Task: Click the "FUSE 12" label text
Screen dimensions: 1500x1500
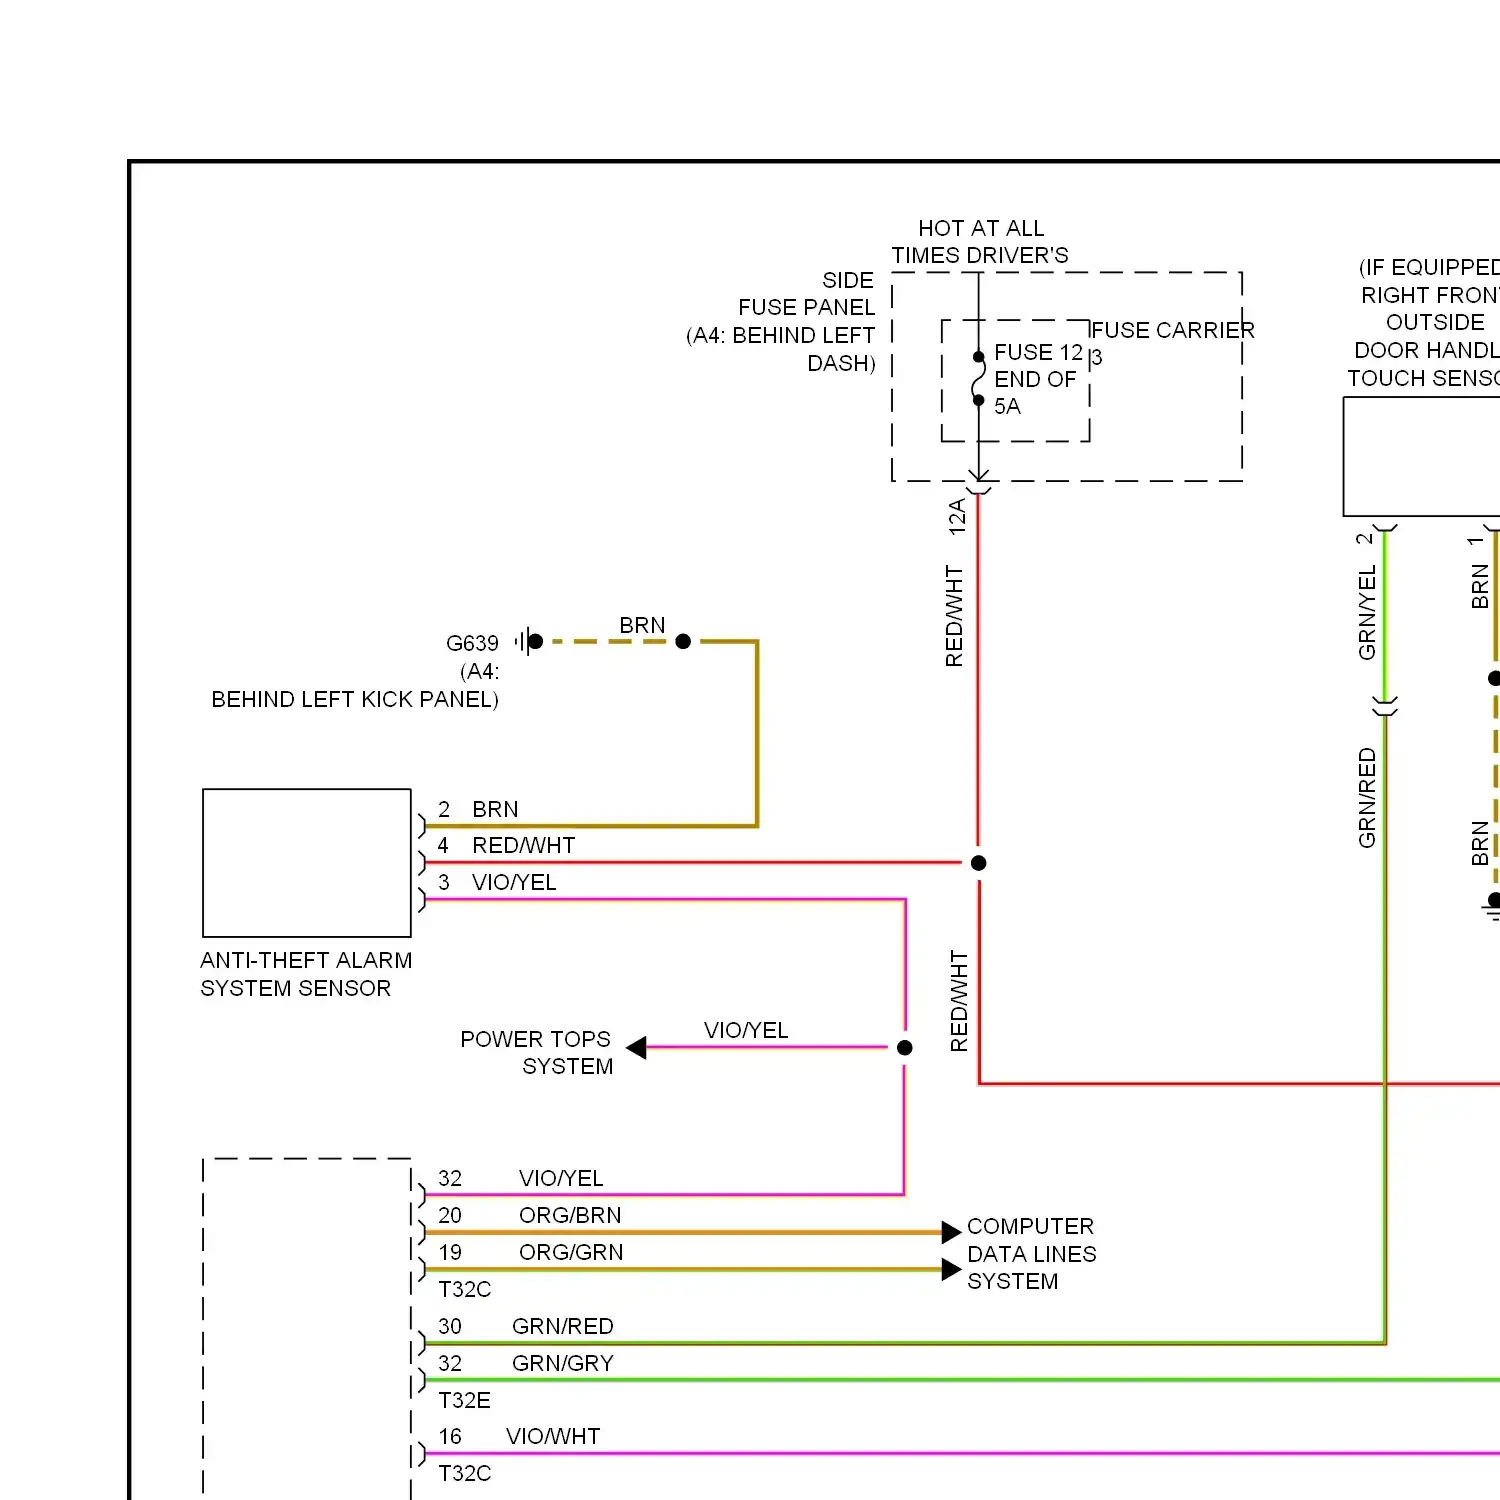Action: [x=1038, y=352]
